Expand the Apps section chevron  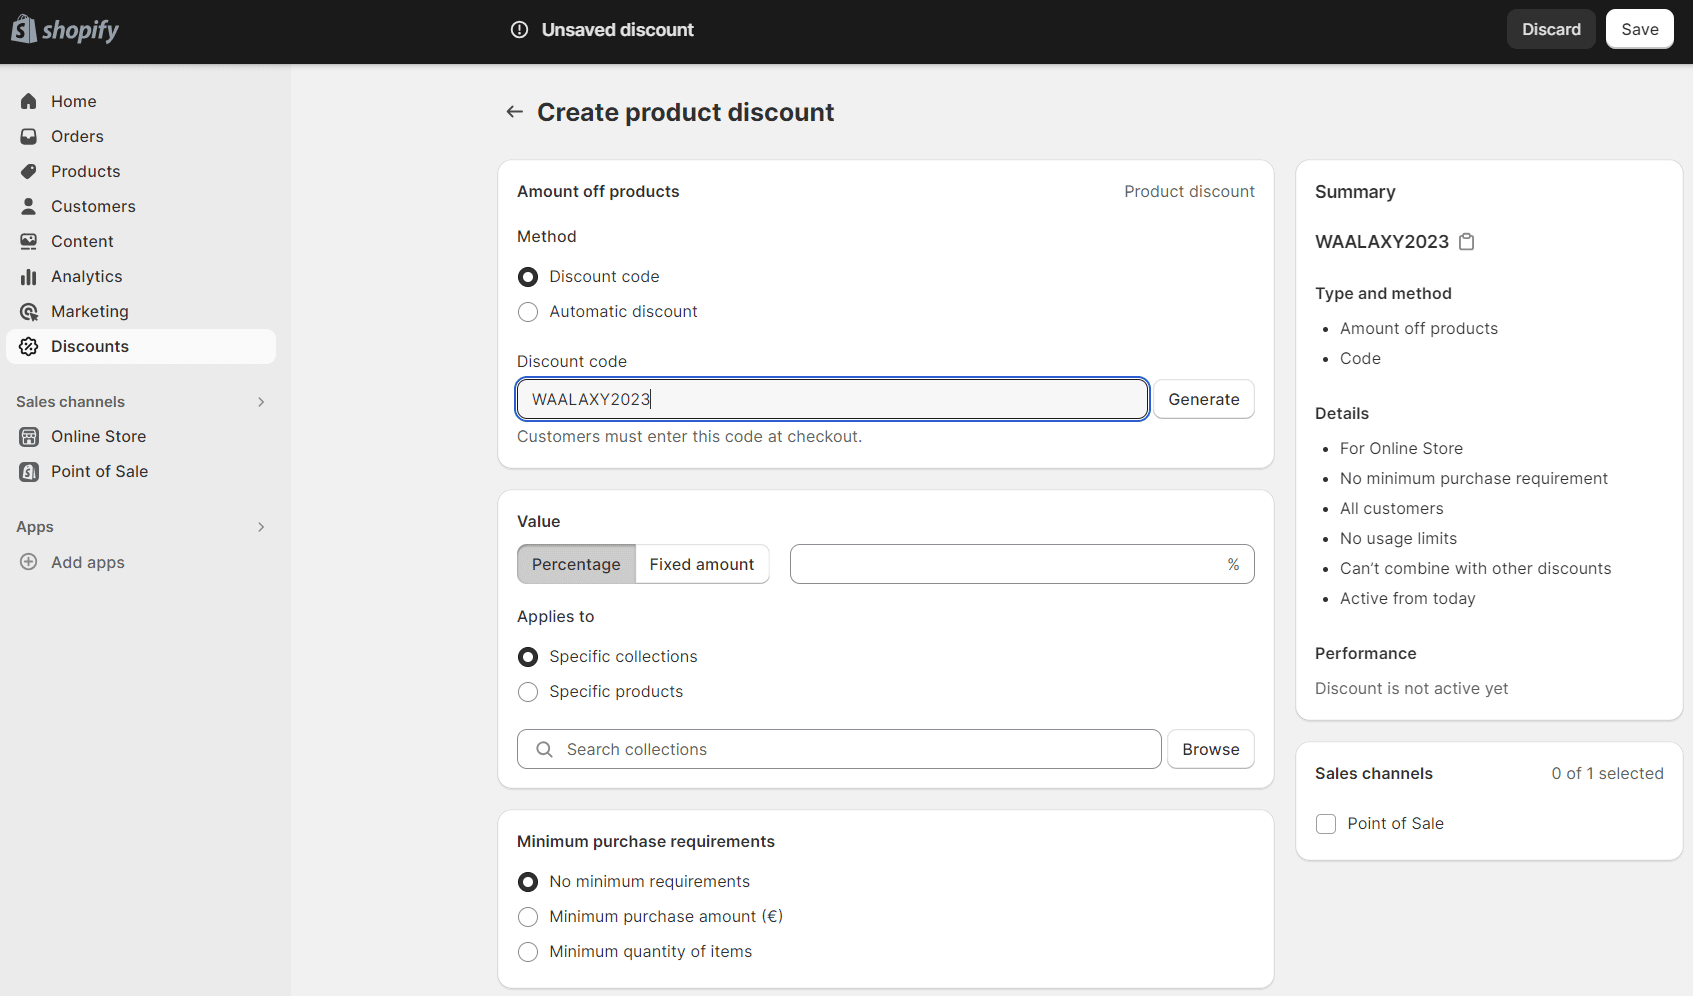[261, 527]
